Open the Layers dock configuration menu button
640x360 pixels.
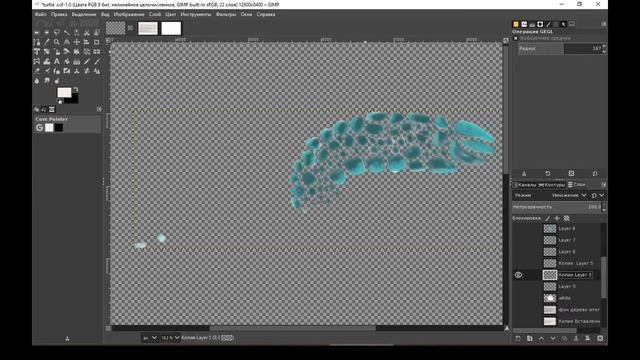click(604, 184)
